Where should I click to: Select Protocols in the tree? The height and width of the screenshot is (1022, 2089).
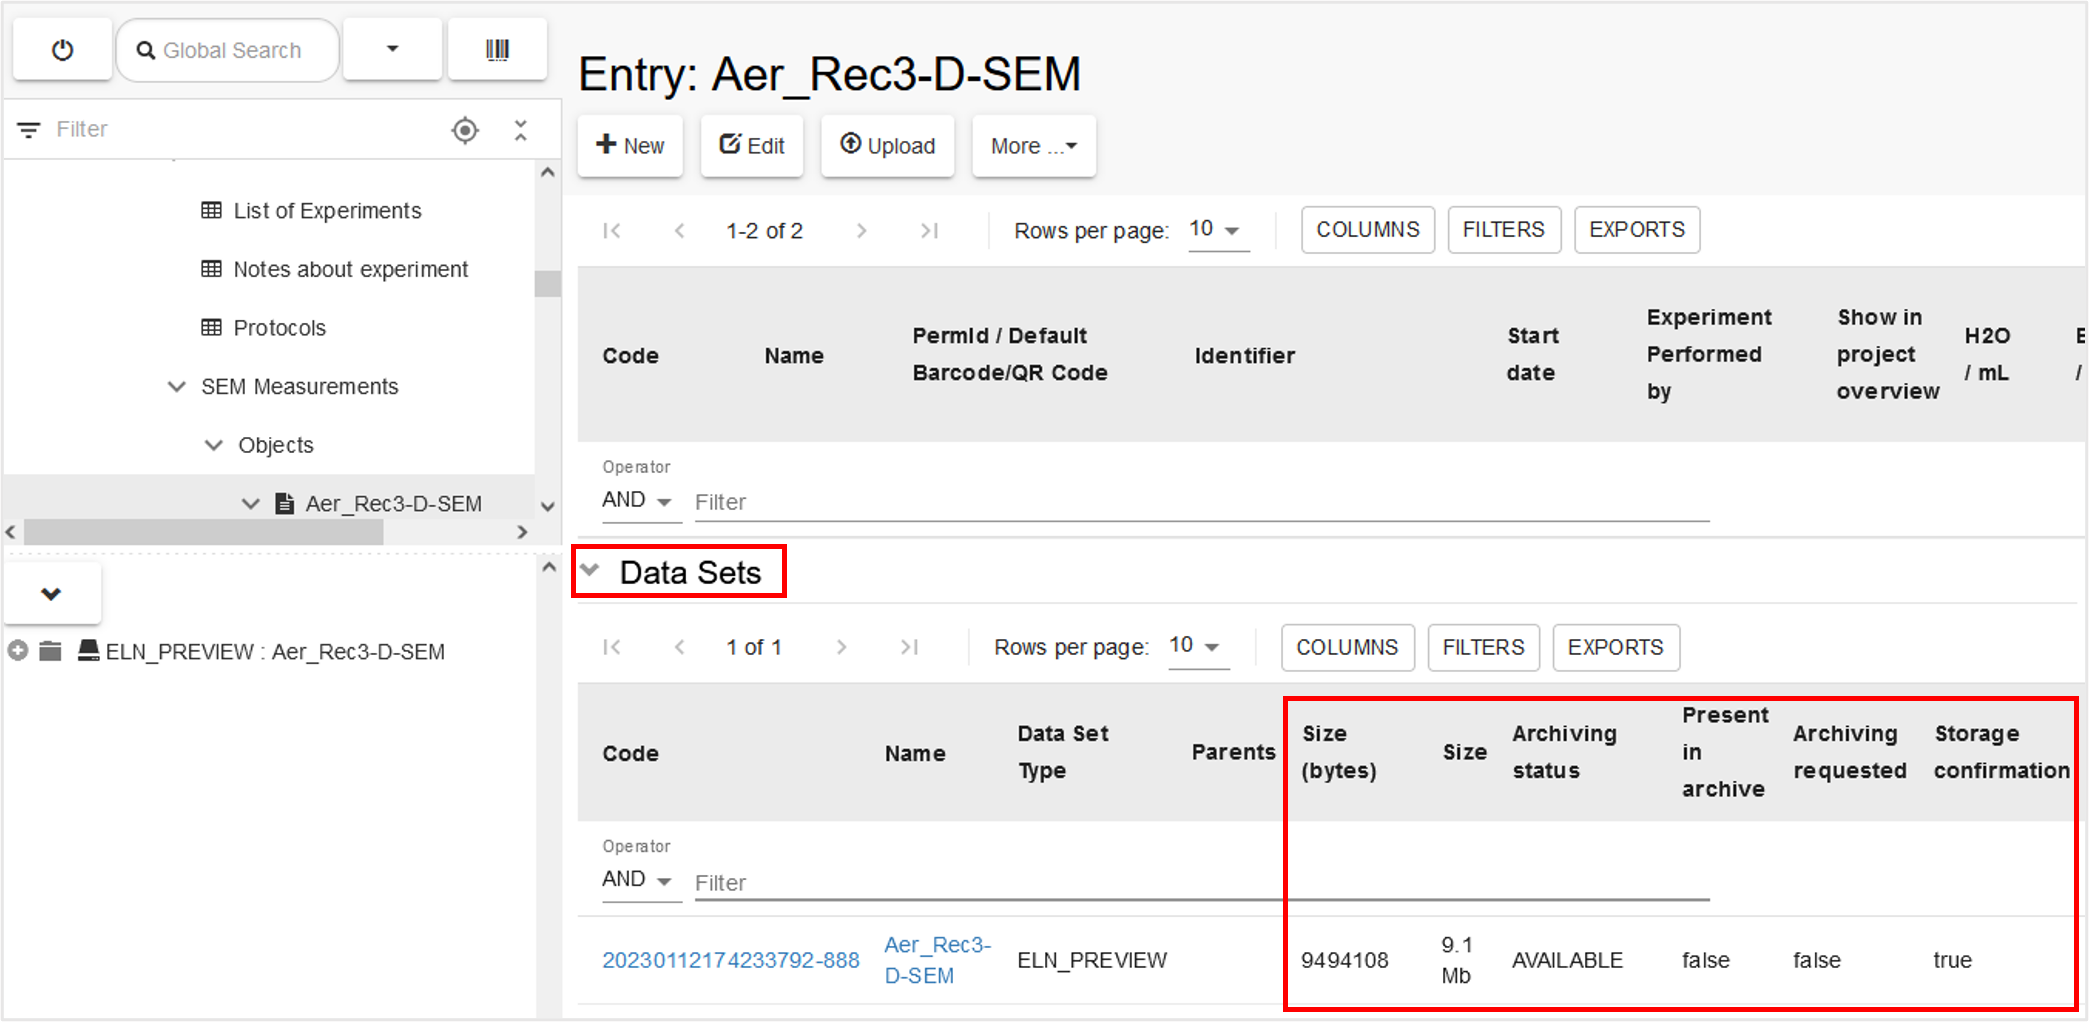coord(279,328)
